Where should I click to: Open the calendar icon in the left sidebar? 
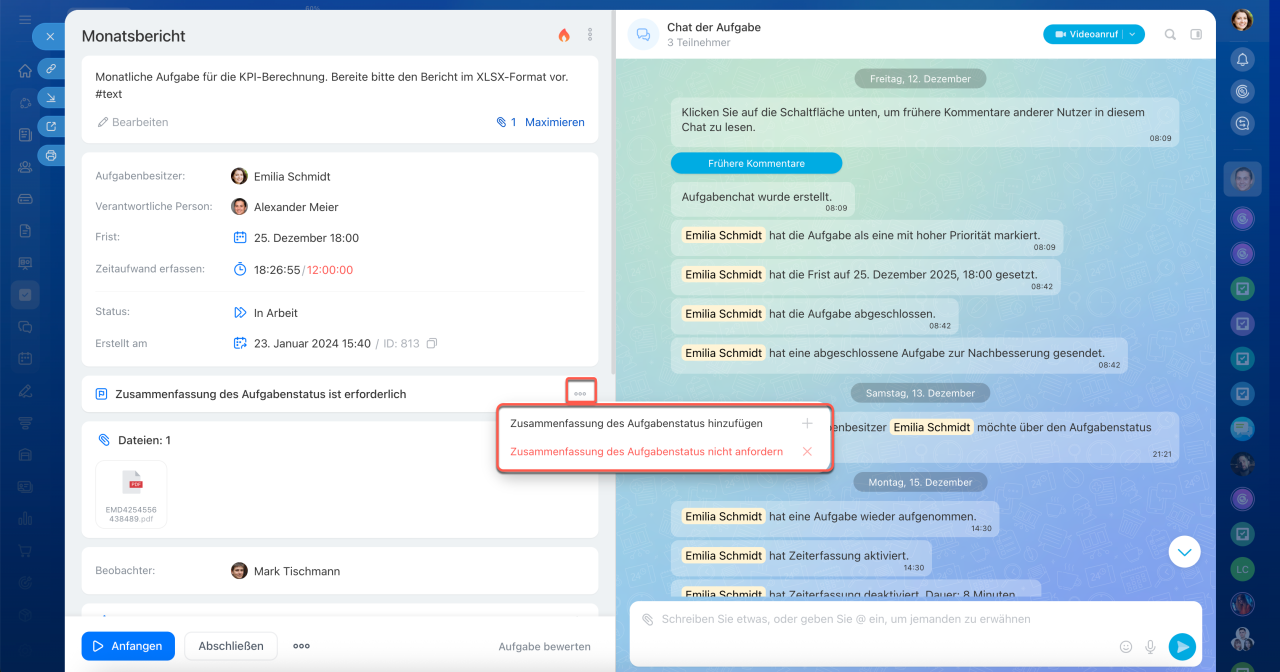point(25,359)
